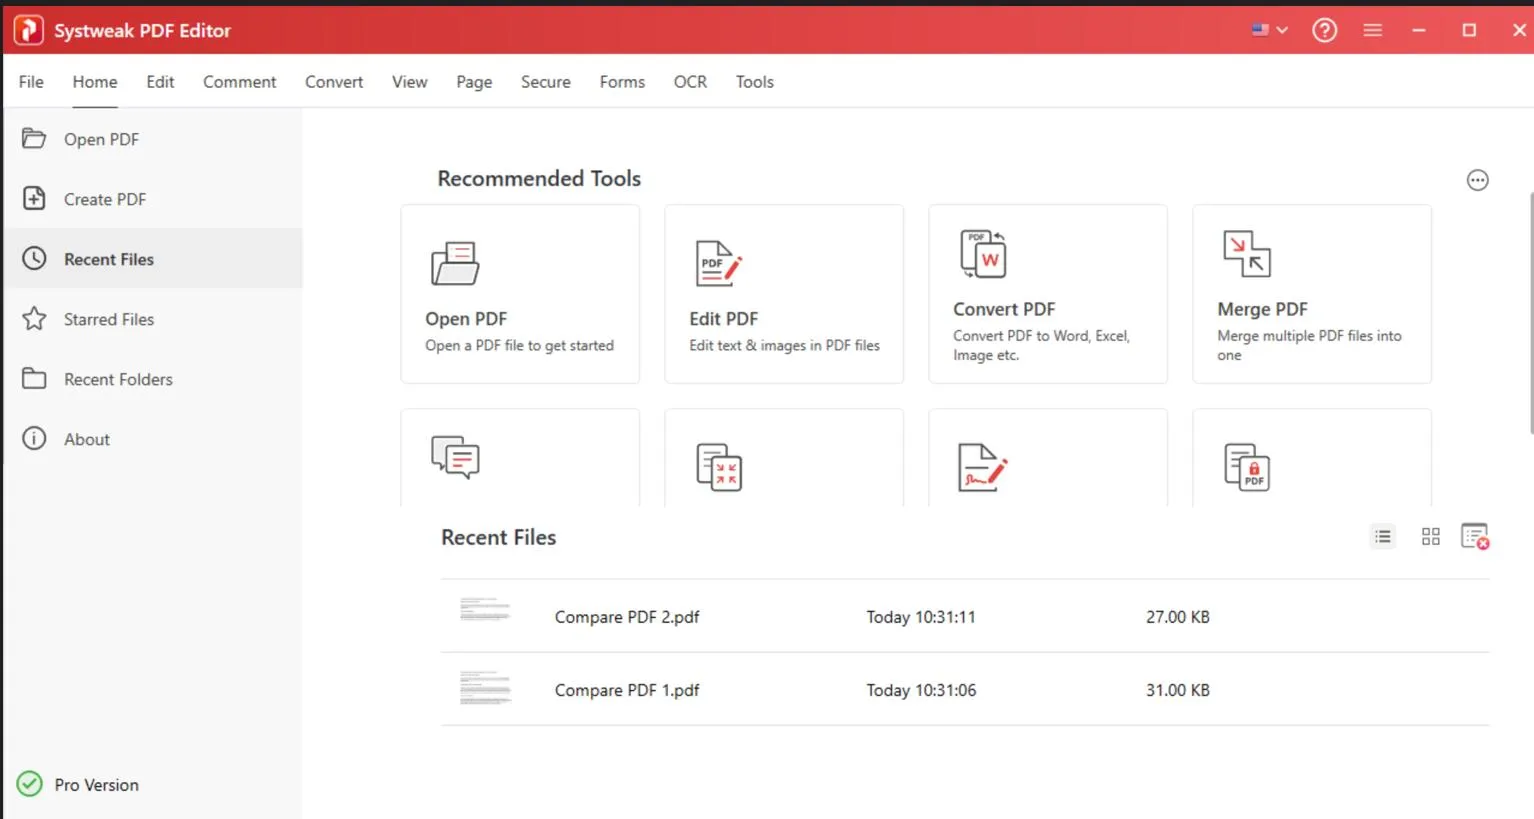The image size is (1534, 819).
Task: Show more recommended tools via ellipsis
Action: [x=1477, y=180]
